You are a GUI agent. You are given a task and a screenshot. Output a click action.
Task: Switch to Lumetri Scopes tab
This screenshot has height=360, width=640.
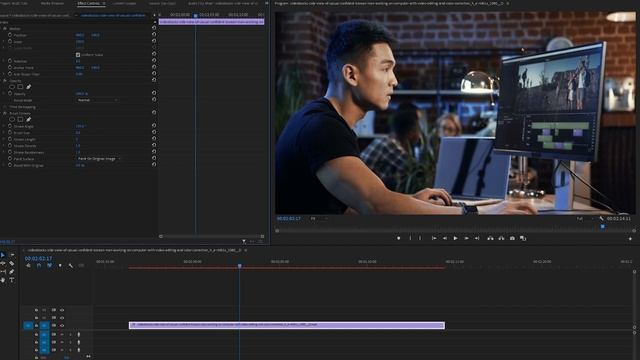(x=124, y=3)
